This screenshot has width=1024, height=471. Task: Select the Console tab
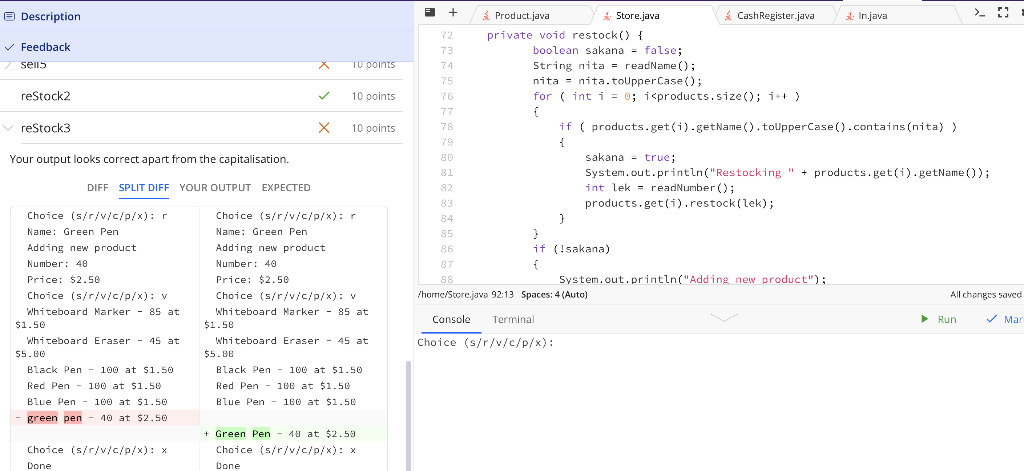tap(451, 319)
